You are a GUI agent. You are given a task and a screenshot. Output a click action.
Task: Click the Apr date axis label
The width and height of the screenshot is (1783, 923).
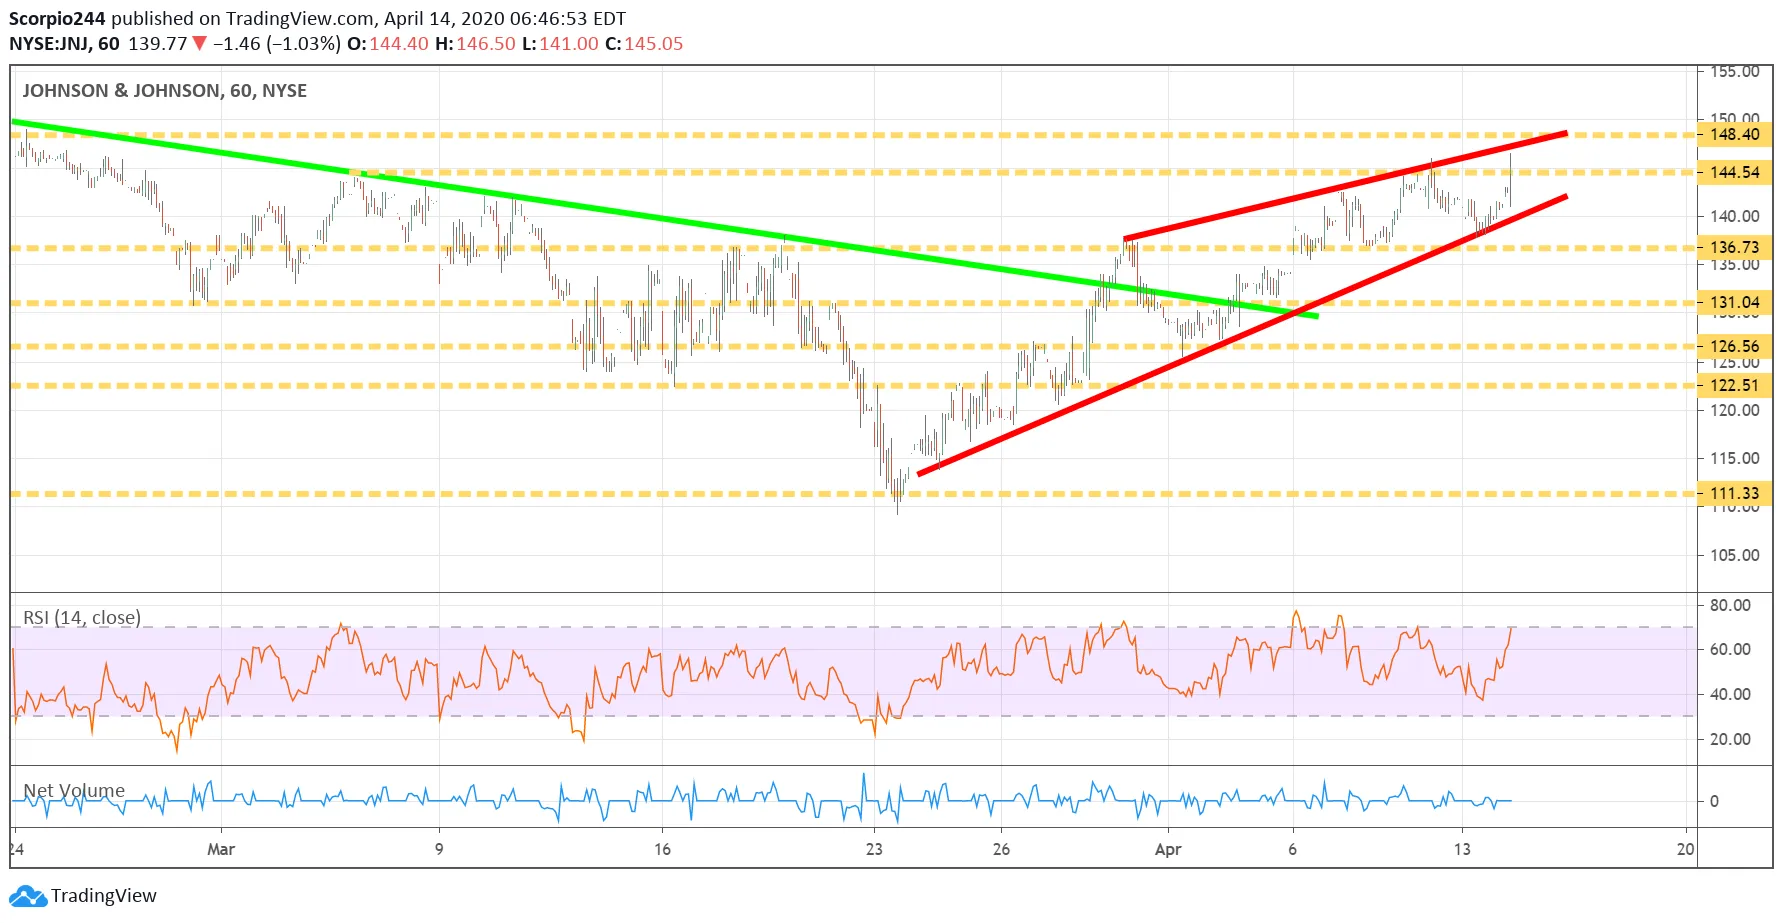click(1168, 849)
